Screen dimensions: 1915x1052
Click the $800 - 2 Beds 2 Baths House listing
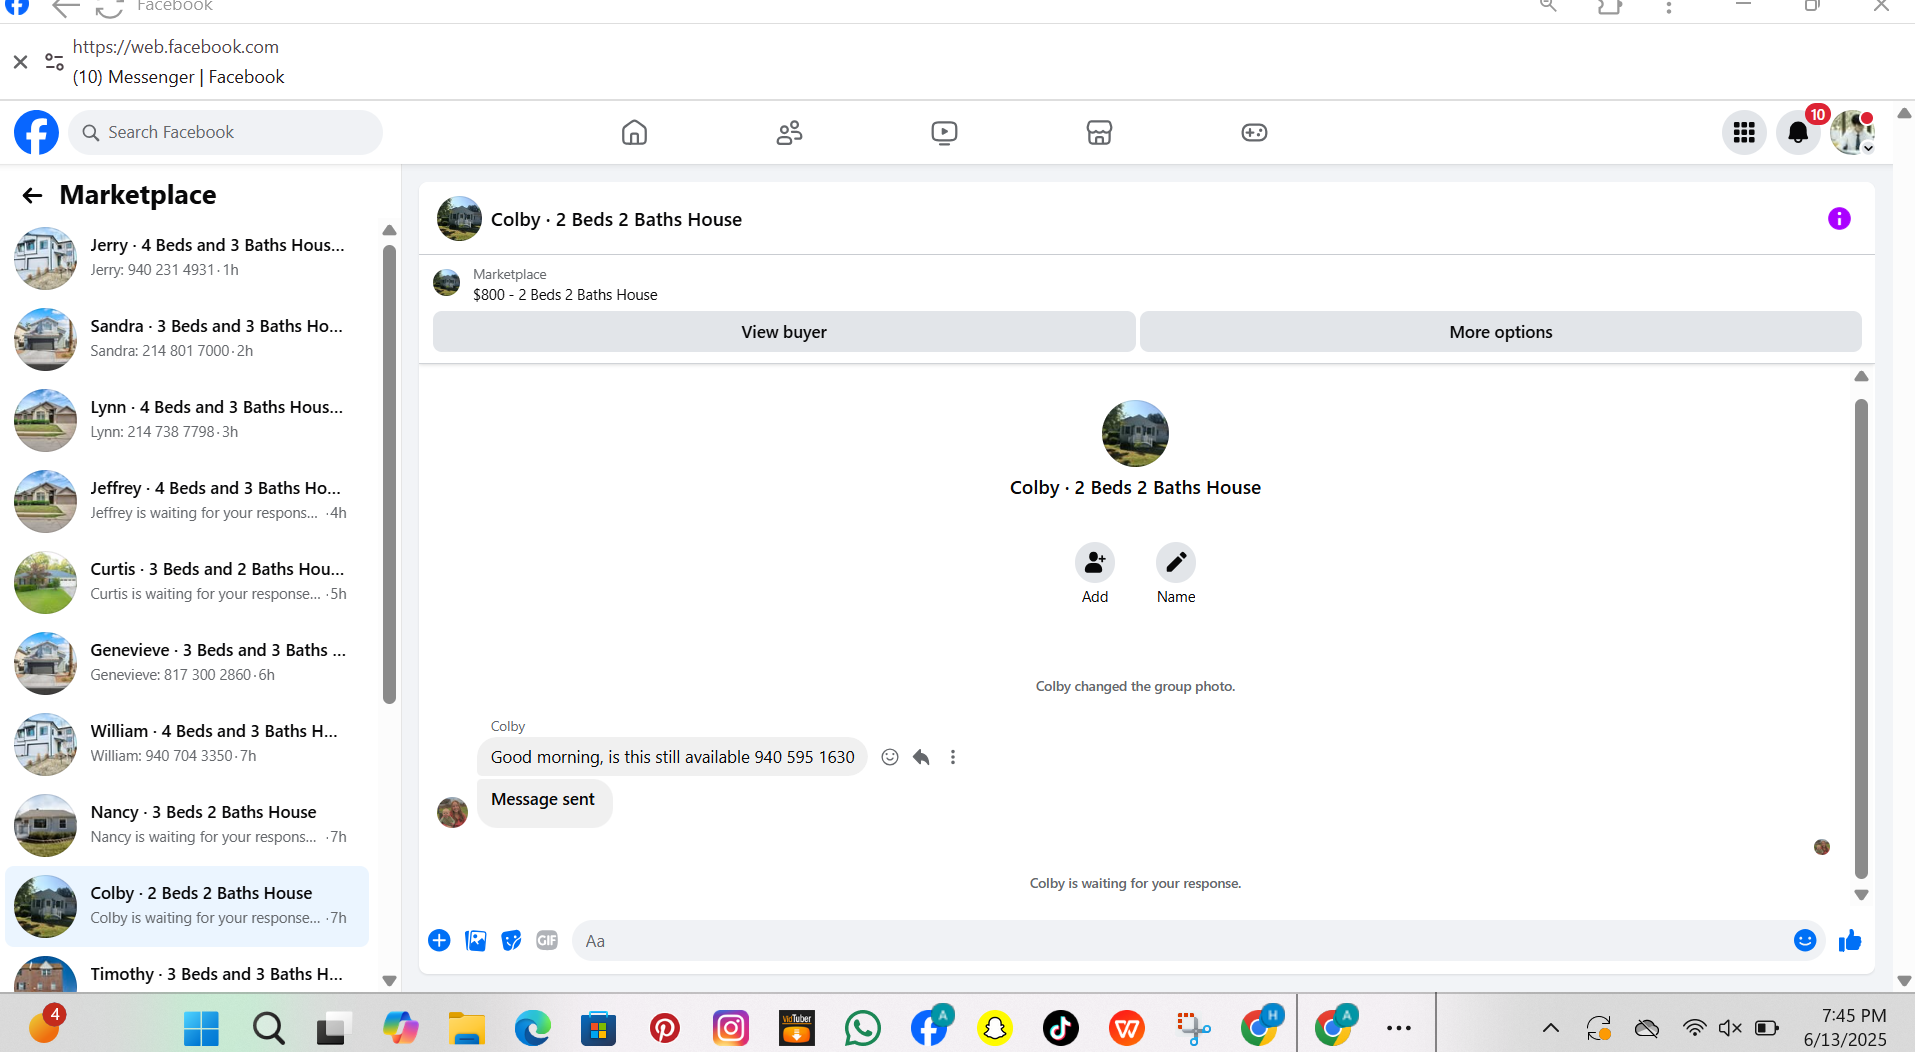tap(565, 294)
